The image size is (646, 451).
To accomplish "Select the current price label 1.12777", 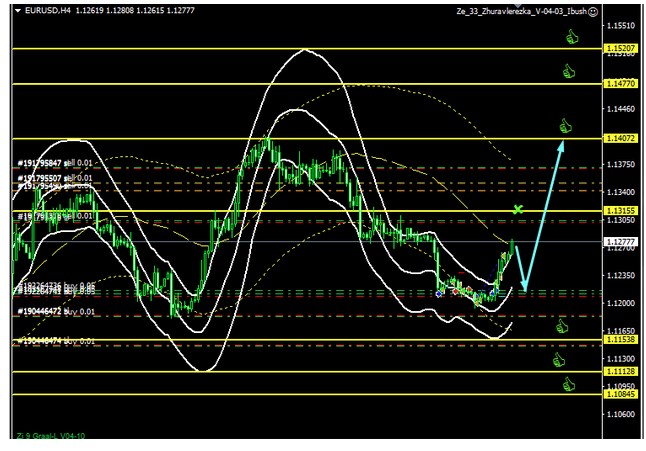I will coord(621,242).
